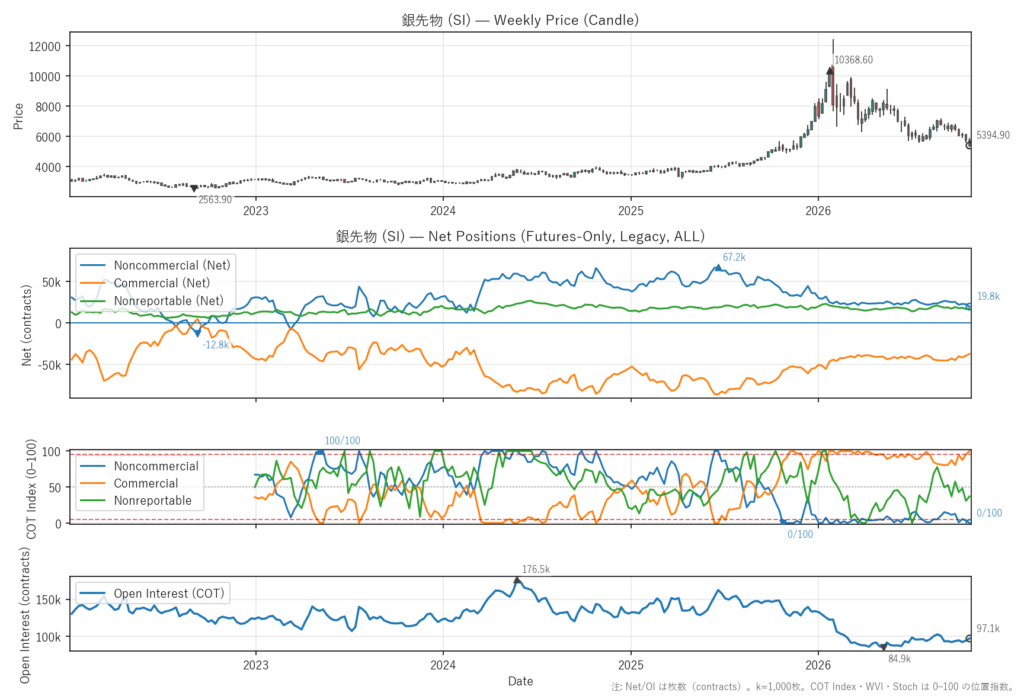Click the 10368.60 price peak marker
The height and width of the screenshot is (699, 1024).
pos(830,70)
